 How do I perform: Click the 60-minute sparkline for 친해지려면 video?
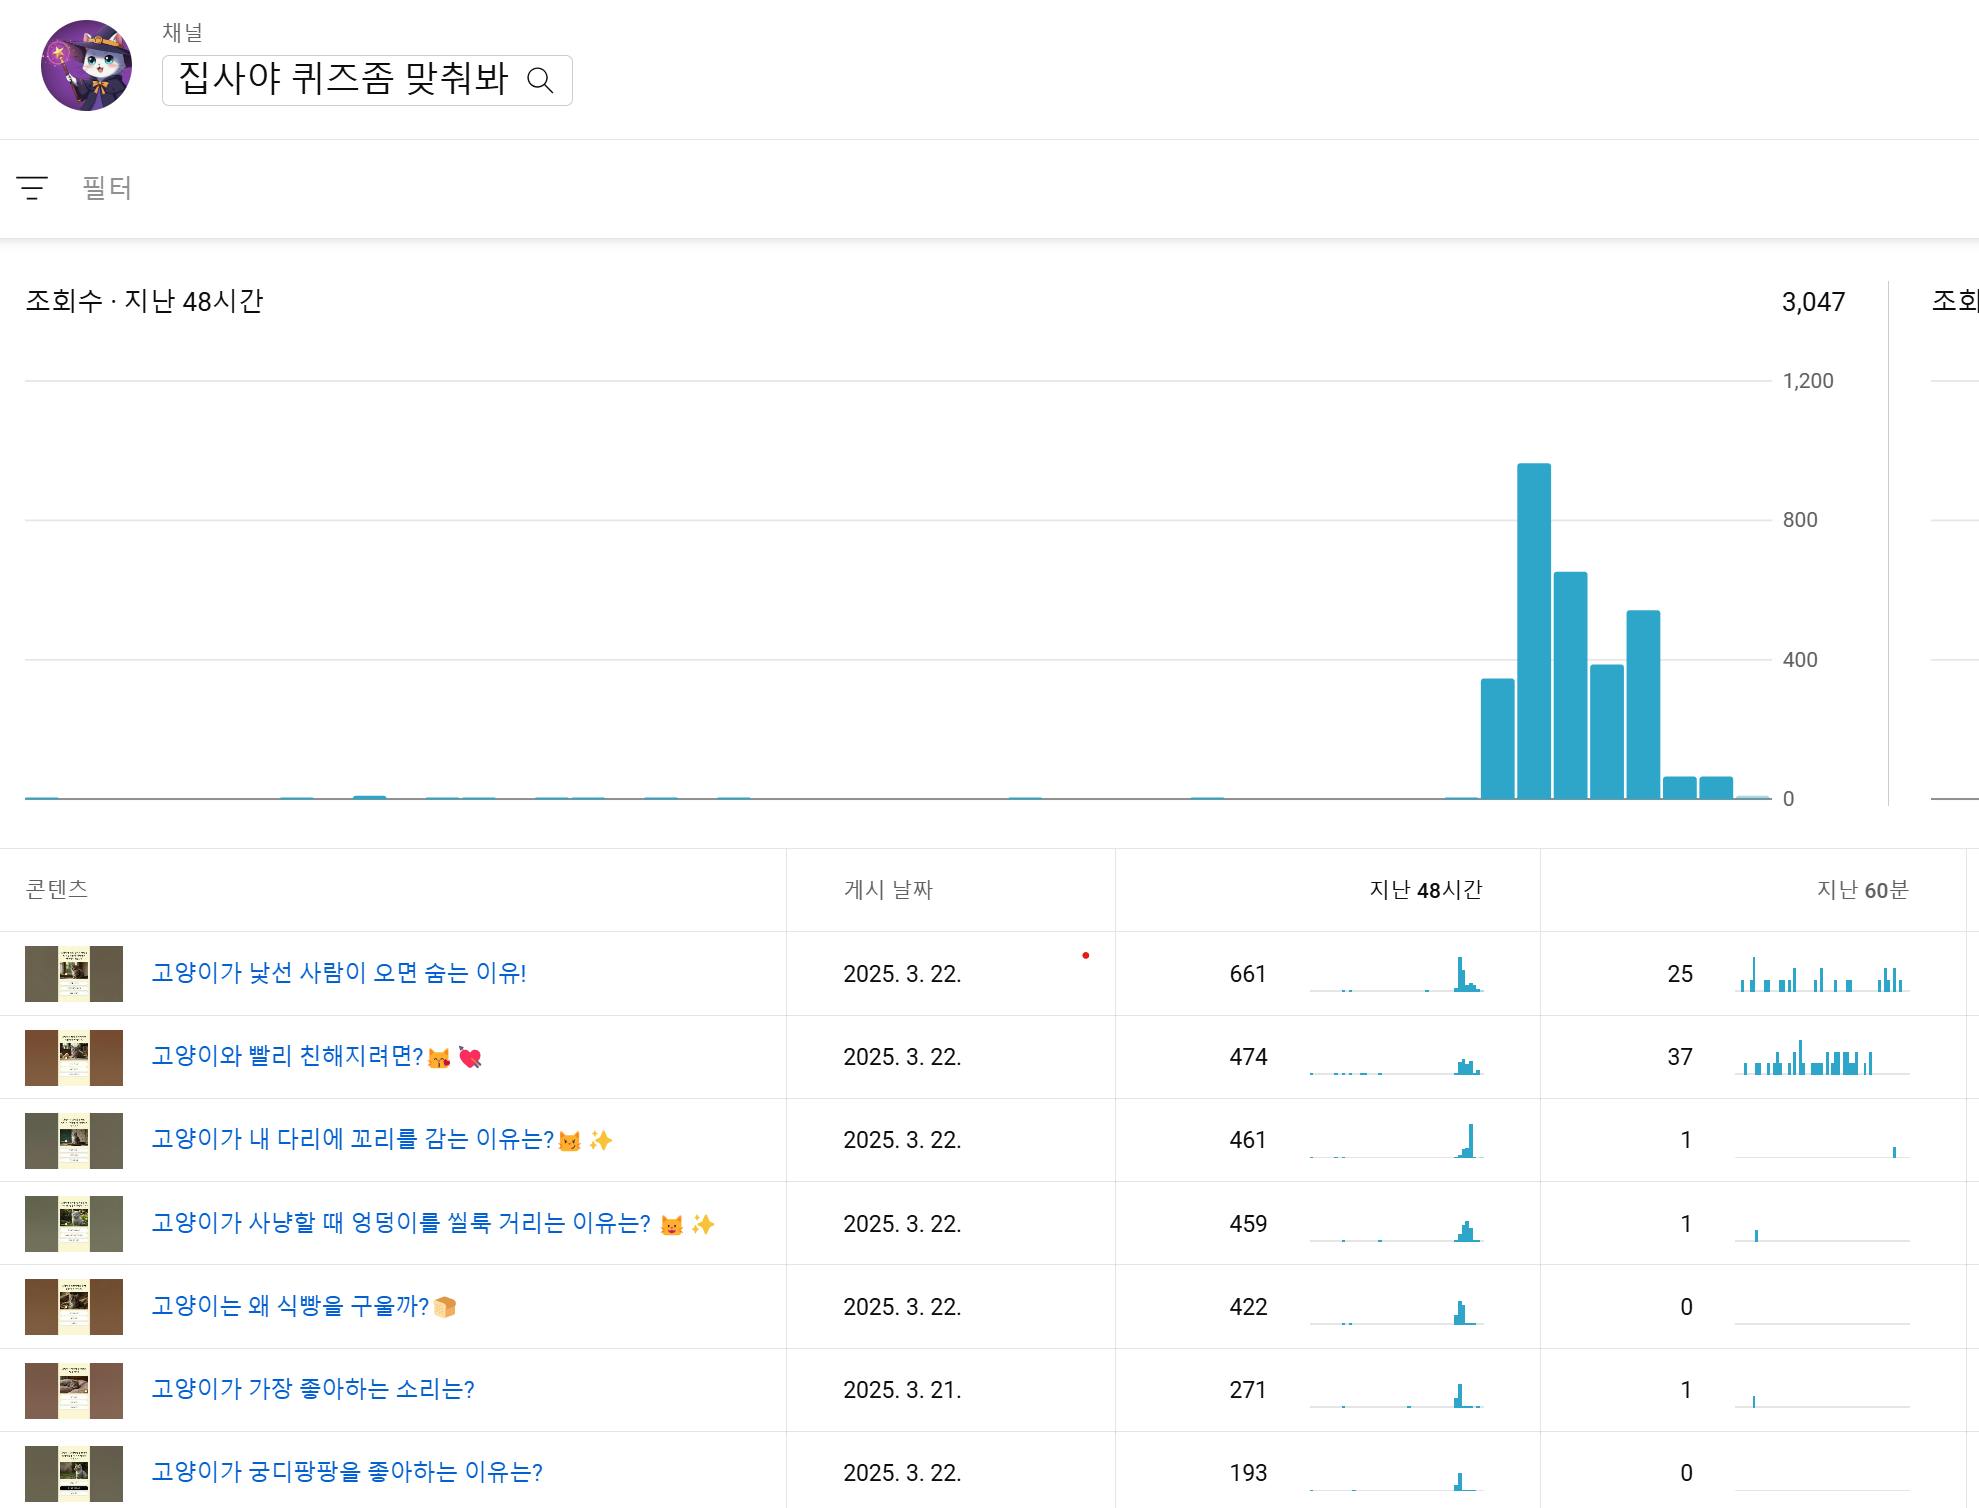1822,1058
